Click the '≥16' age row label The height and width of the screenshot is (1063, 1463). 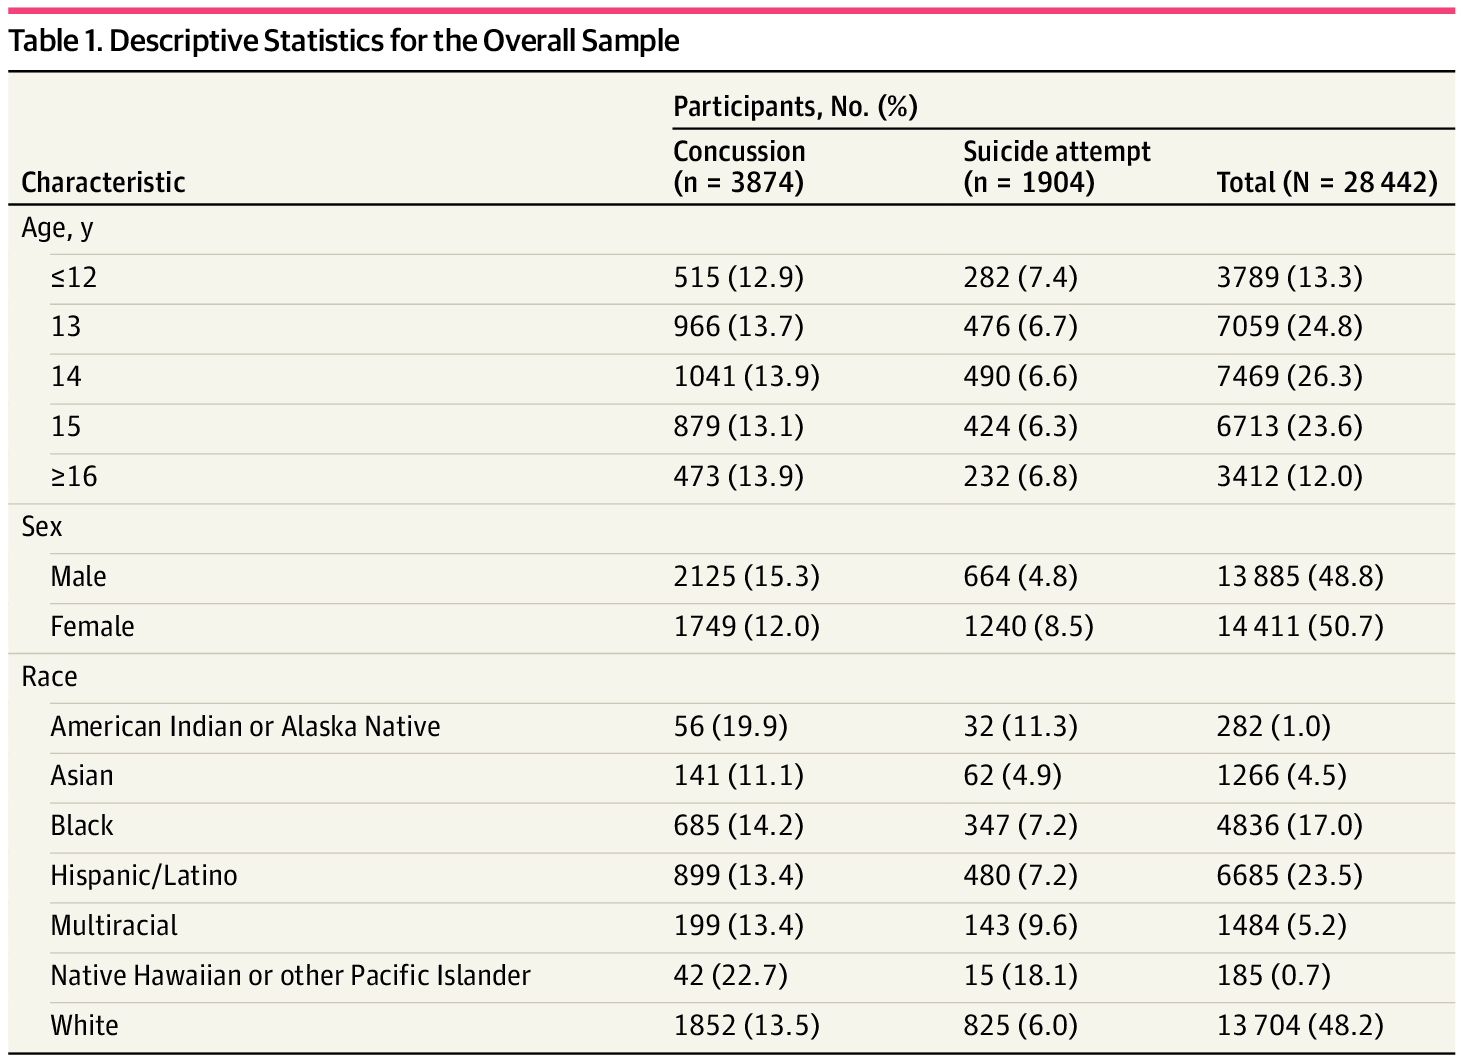point(74,476)
